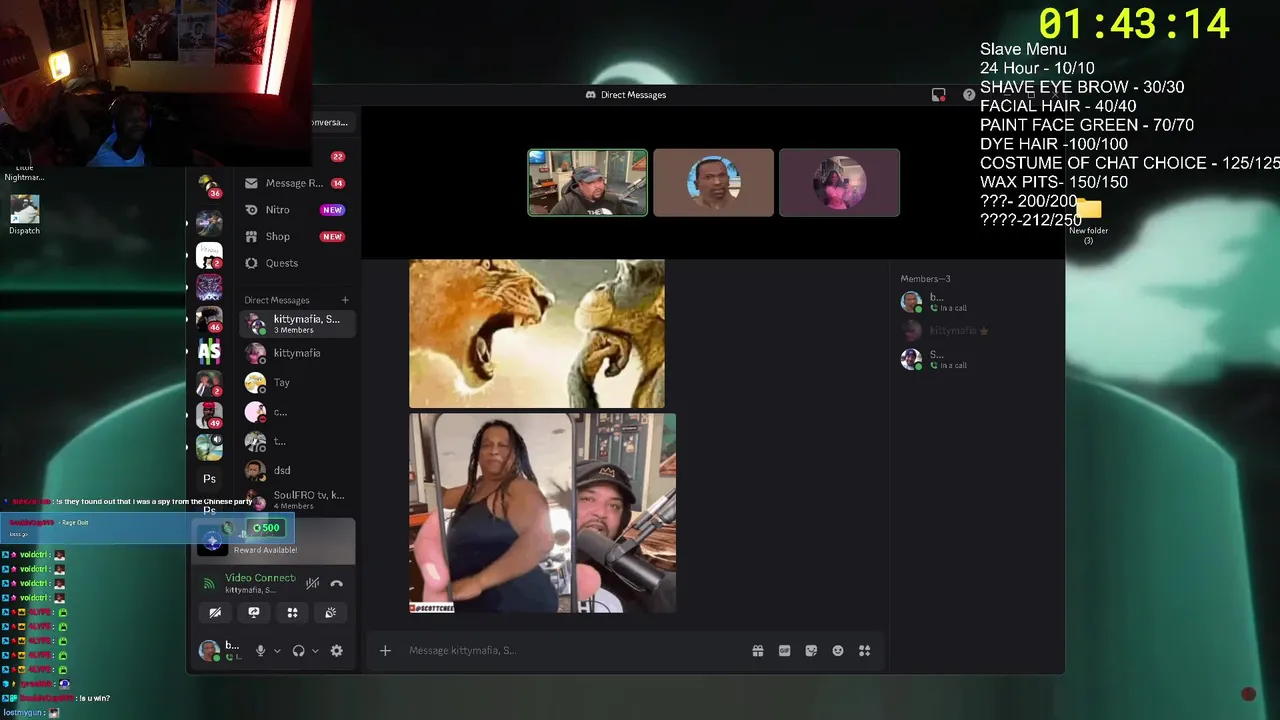The image size is (1280, 720).
Task: Open the server with badge 49
Action: 209,414
